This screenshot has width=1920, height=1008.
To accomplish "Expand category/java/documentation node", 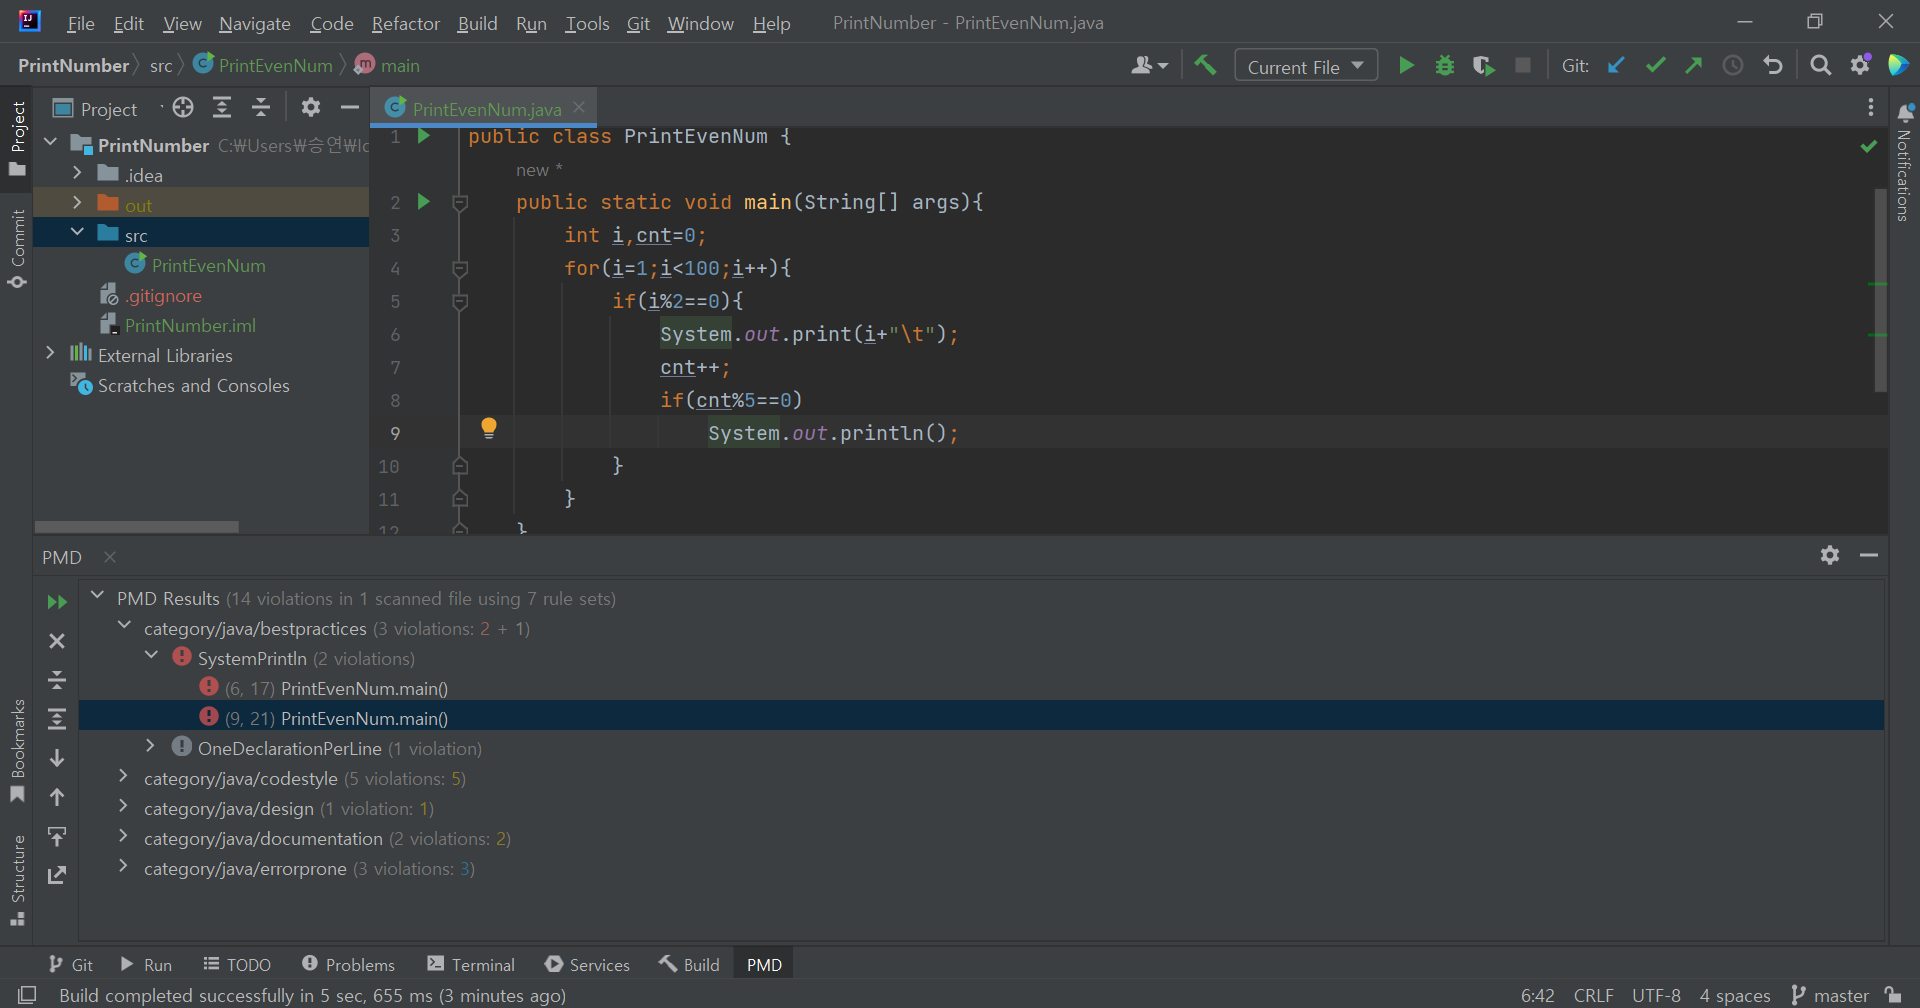I will tap(123, 836).
